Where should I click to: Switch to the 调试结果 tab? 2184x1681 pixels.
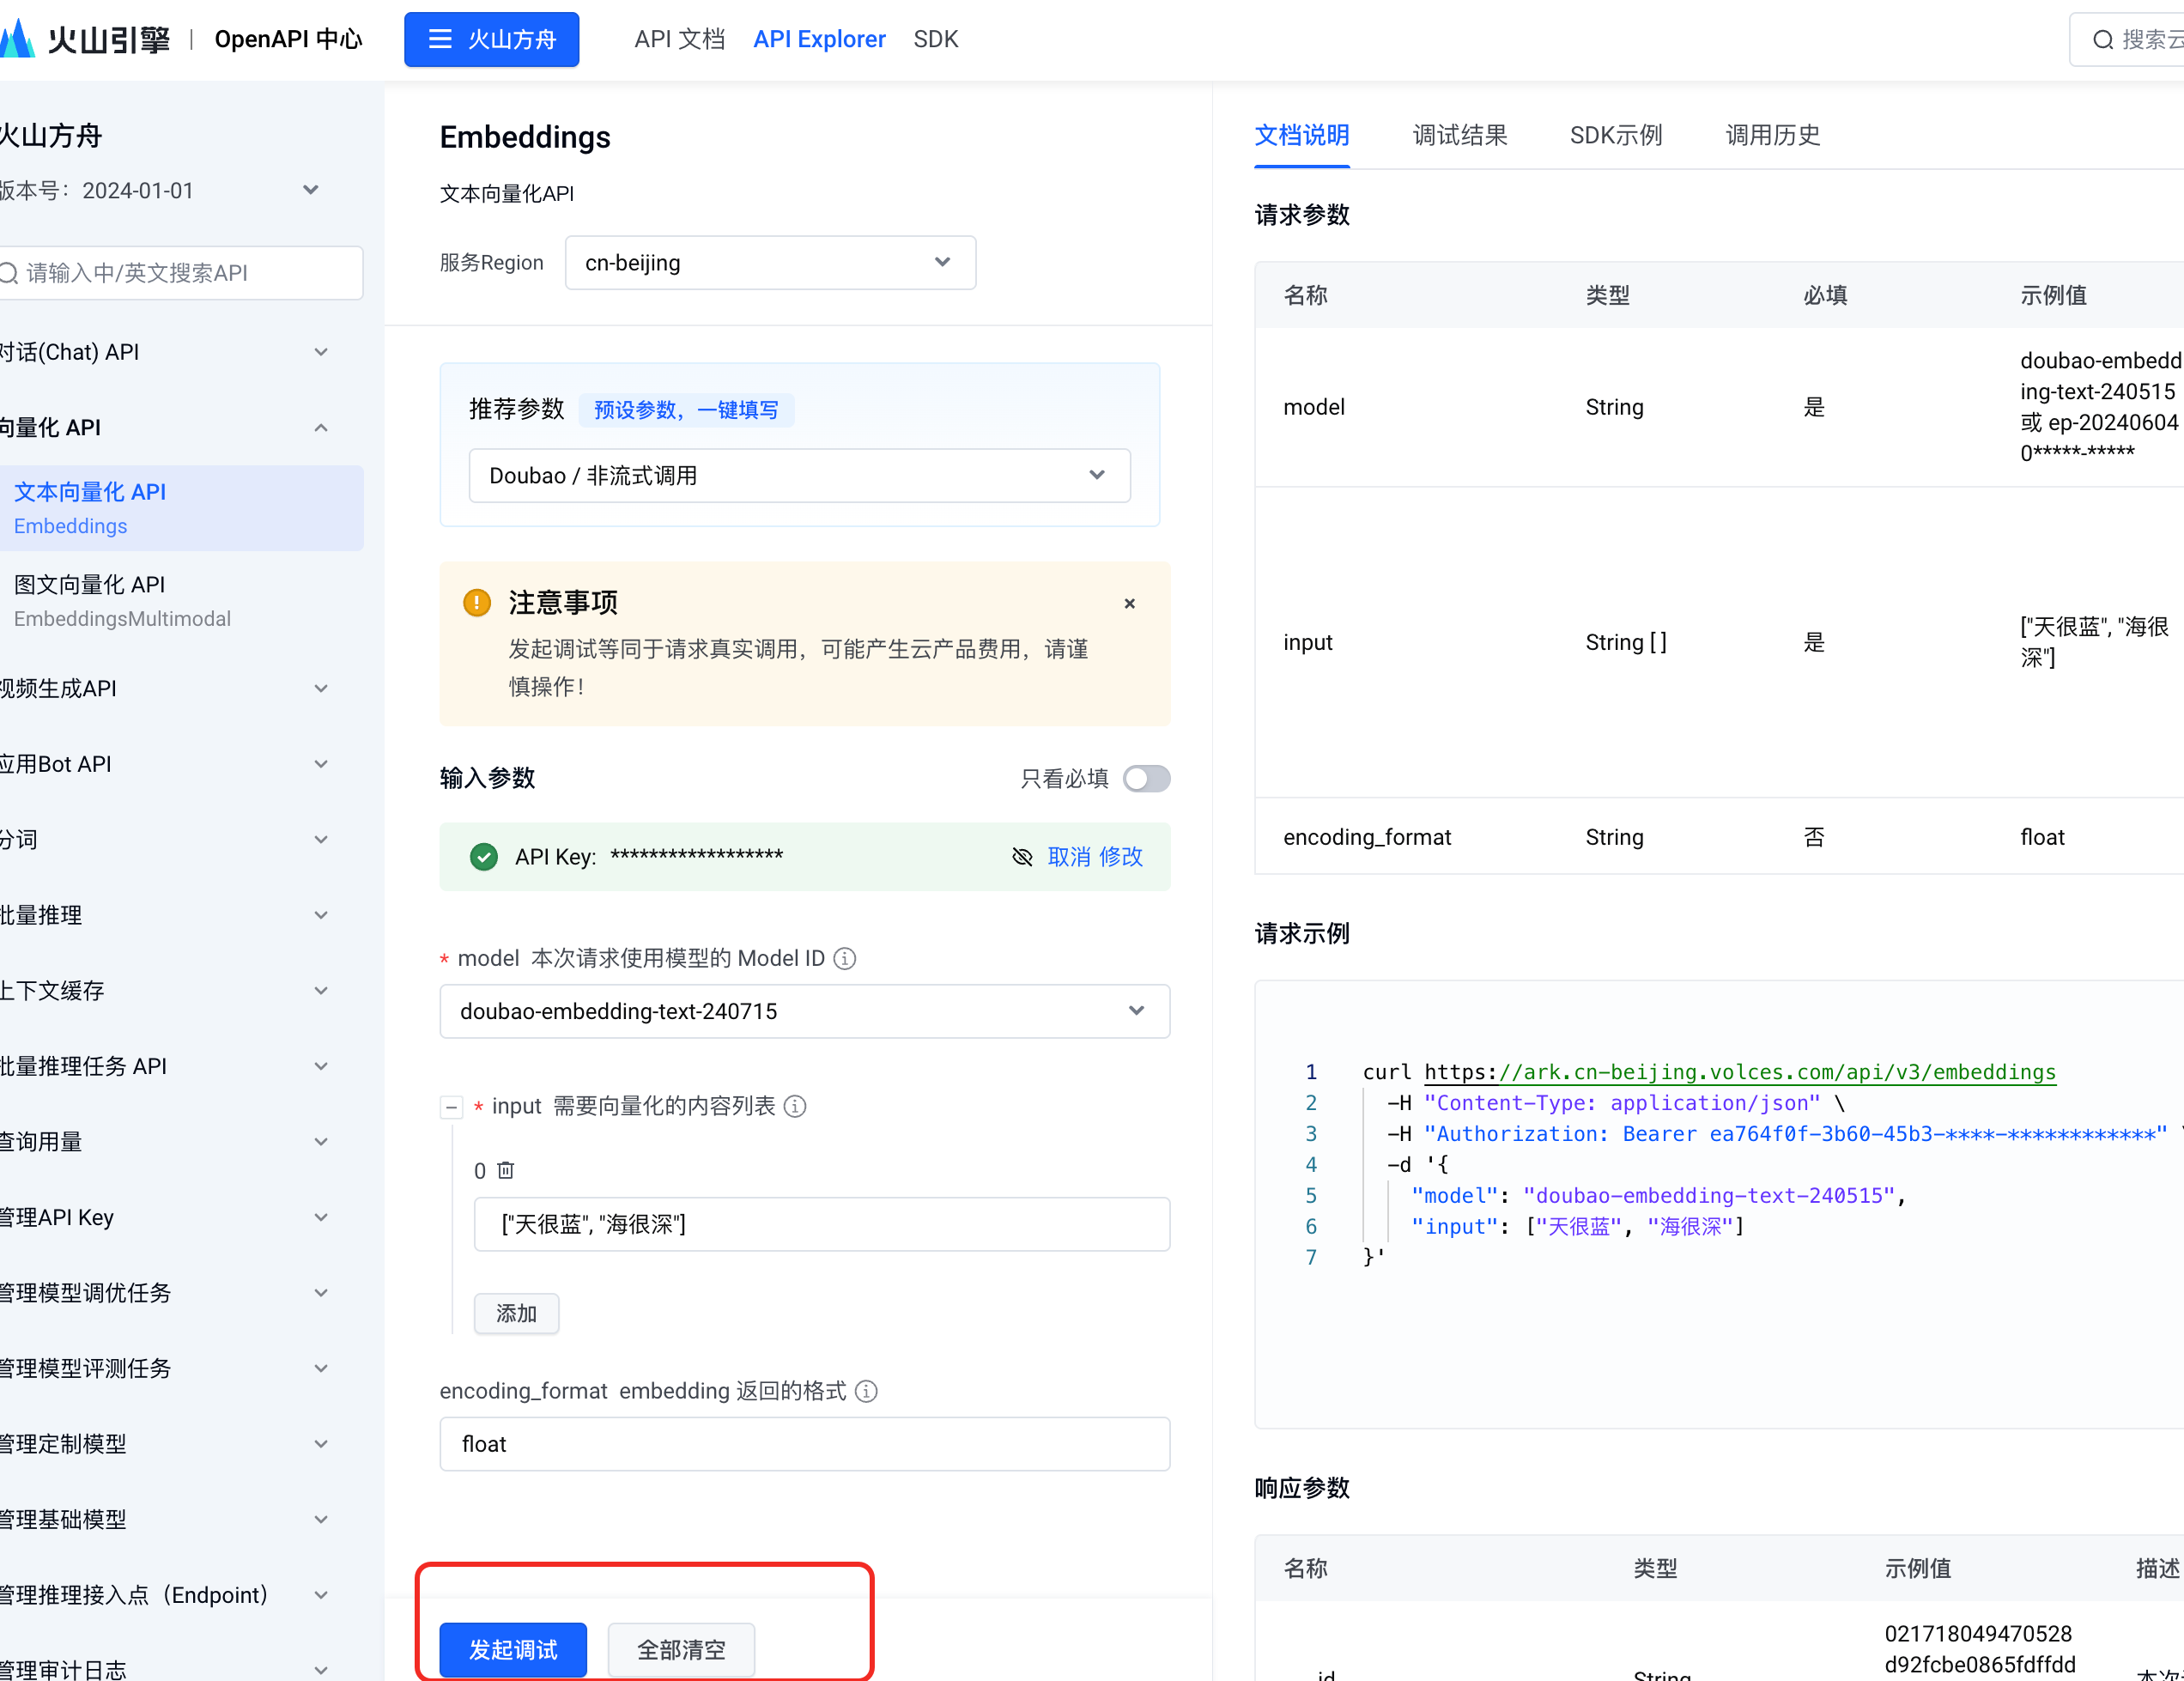click(x=1459, y=135)
